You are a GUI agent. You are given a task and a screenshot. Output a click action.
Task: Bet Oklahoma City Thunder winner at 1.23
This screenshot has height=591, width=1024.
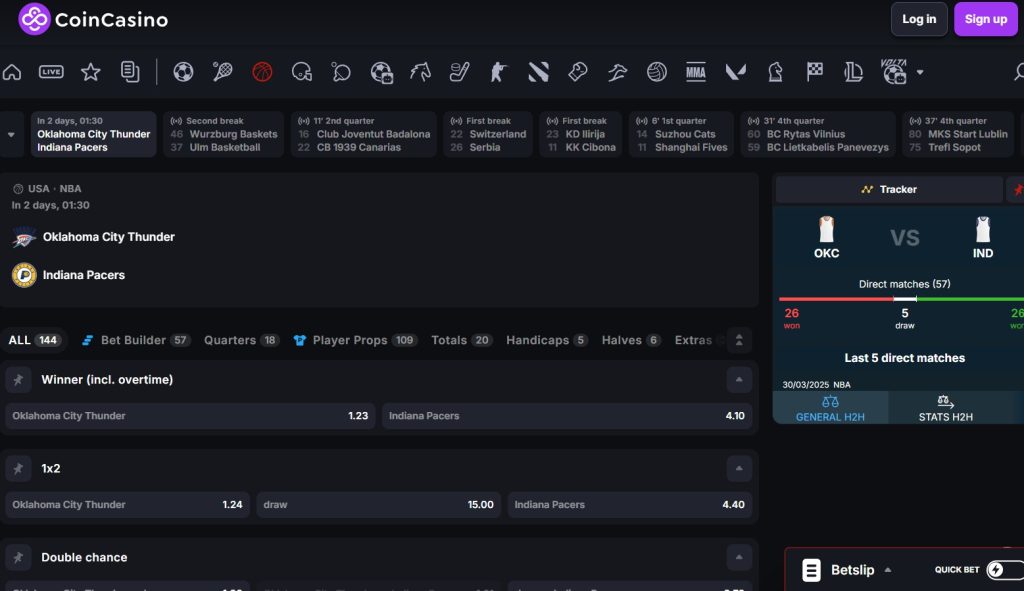click(x=190, y=416)
